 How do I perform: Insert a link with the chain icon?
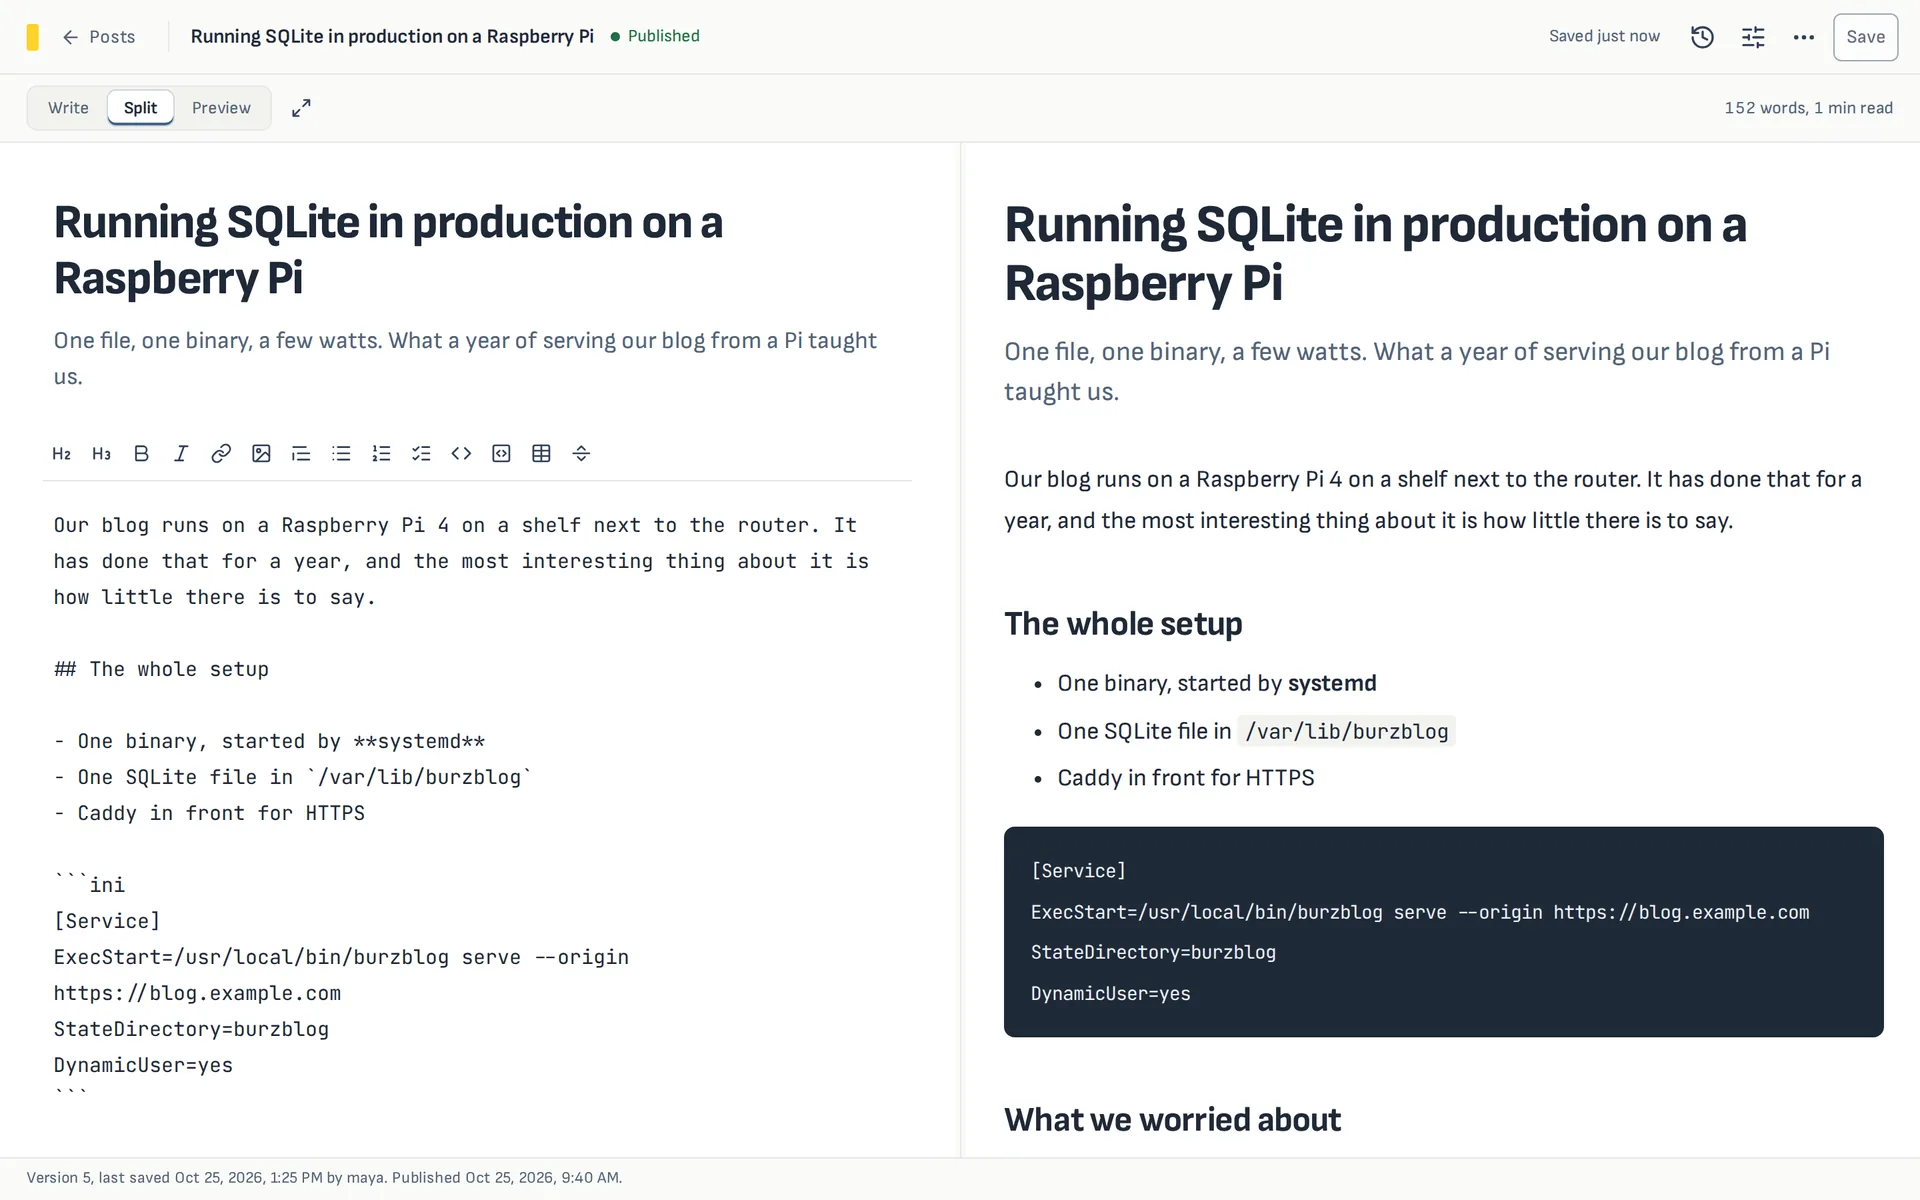[x=221, y=454]
